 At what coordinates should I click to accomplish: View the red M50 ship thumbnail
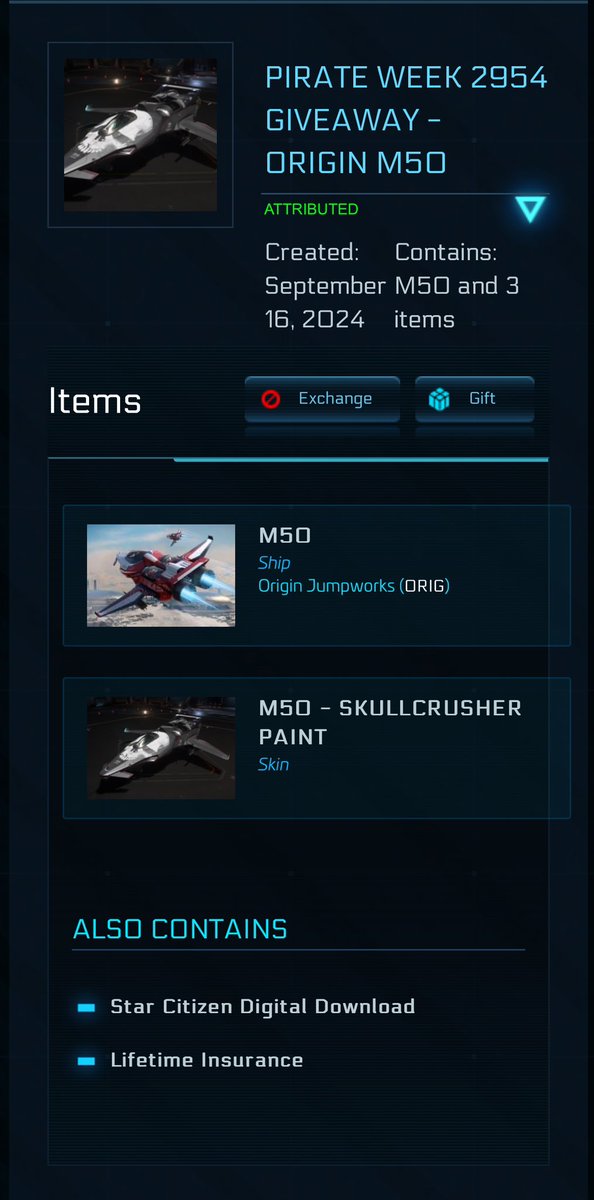161,576
